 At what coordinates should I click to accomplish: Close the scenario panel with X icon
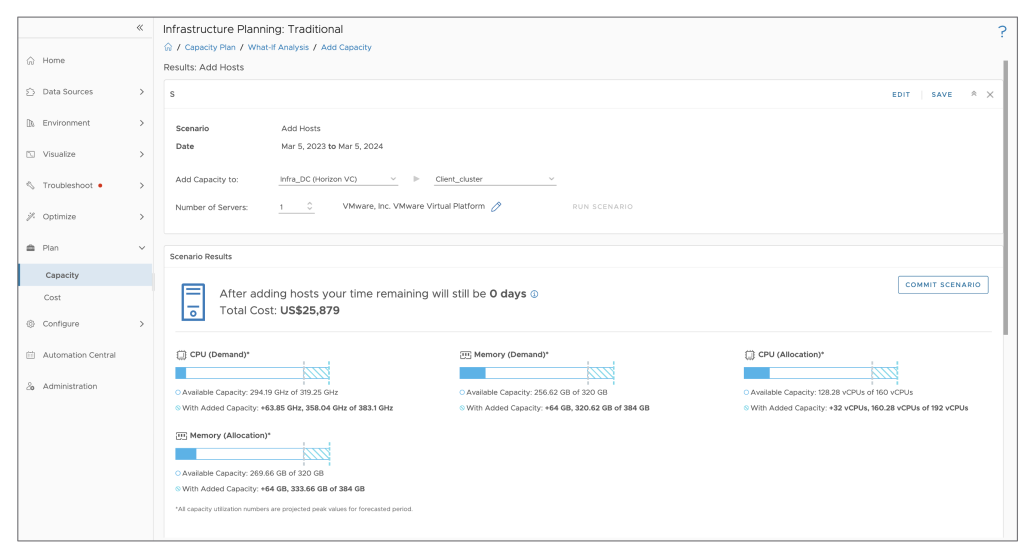(990, 94)
